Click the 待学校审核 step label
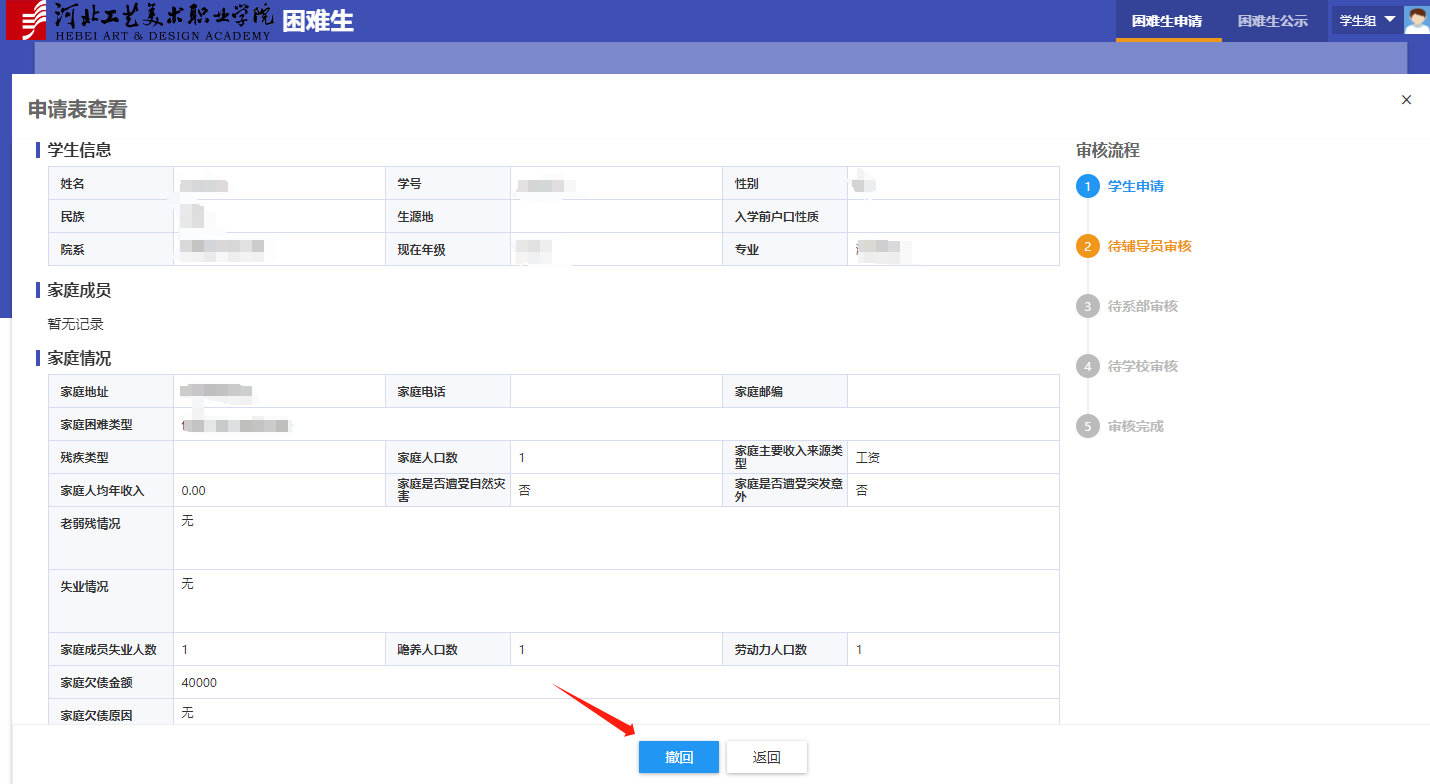The image size is (1430, 784). coord(1142,366)
